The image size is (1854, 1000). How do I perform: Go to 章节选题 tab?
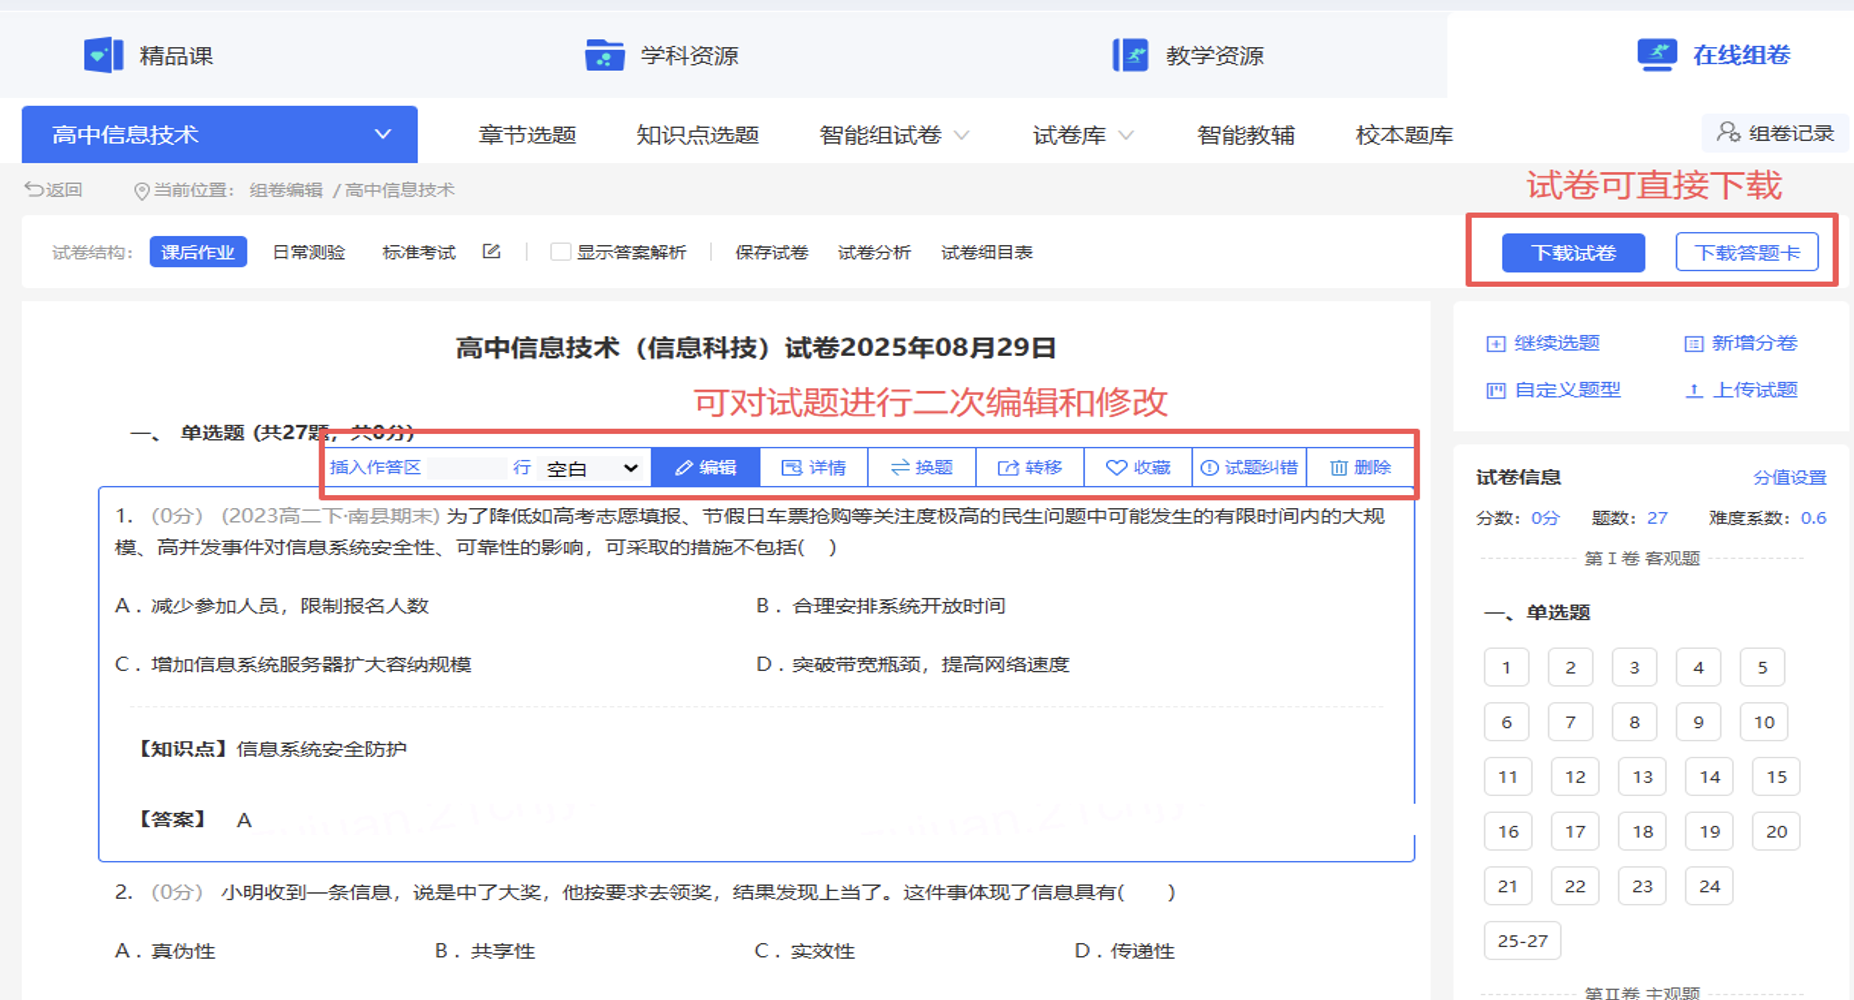click(x=527, y=135)
